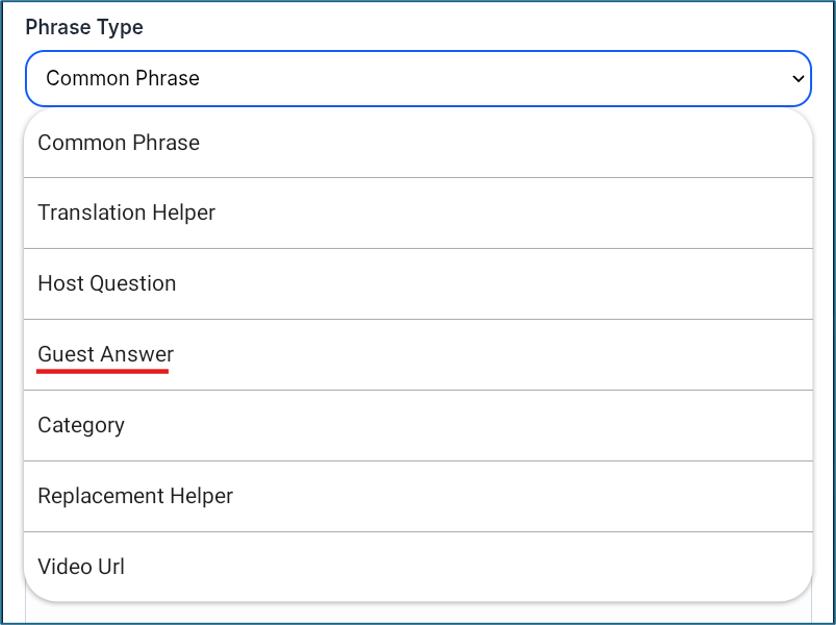Image resolution: width=836 pixels, height=625 pixels.
Task: Set phrase type to Category
Action: (x=418, y=426)
